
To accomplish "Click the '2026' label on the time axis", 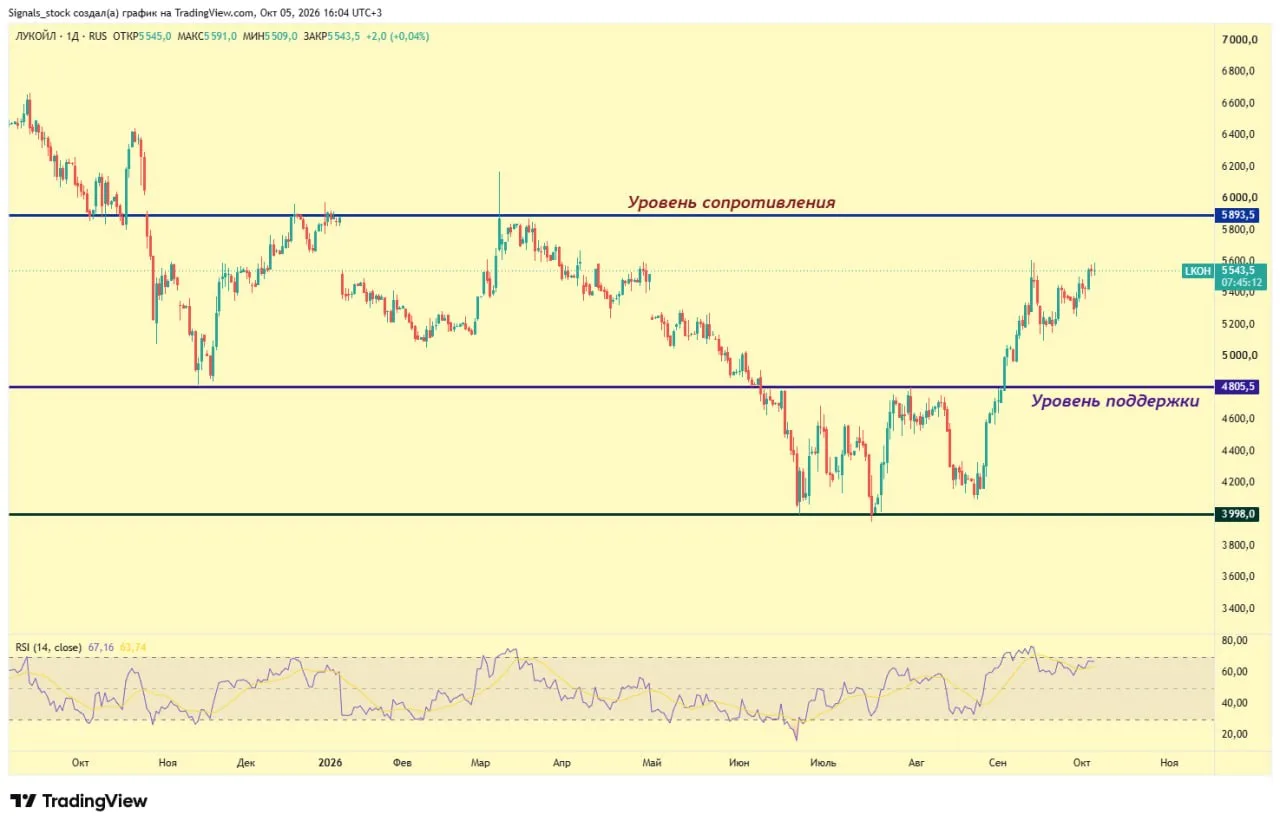I will (x=330, y=763).
